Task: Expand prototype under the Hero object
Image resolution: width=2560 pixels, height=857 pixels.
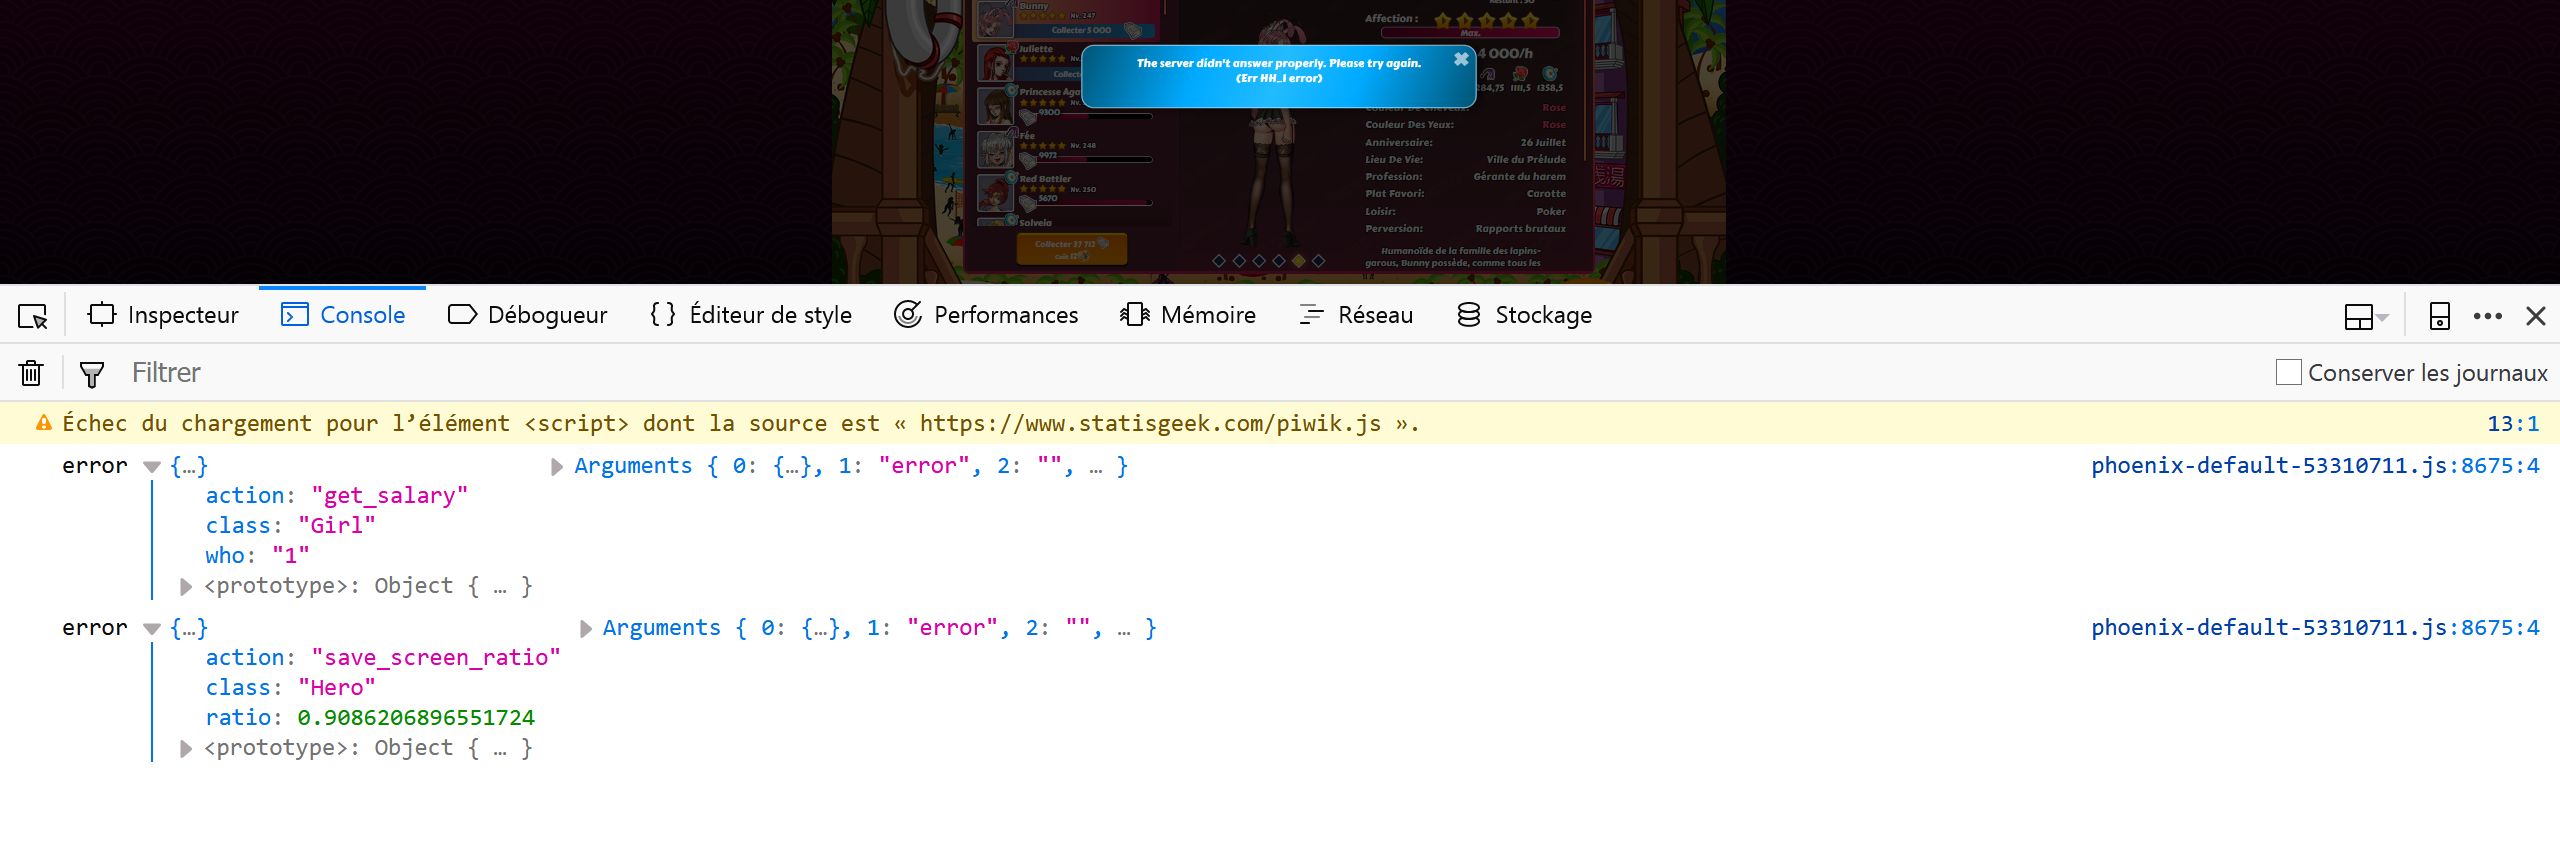Action: tap(186, 749)
